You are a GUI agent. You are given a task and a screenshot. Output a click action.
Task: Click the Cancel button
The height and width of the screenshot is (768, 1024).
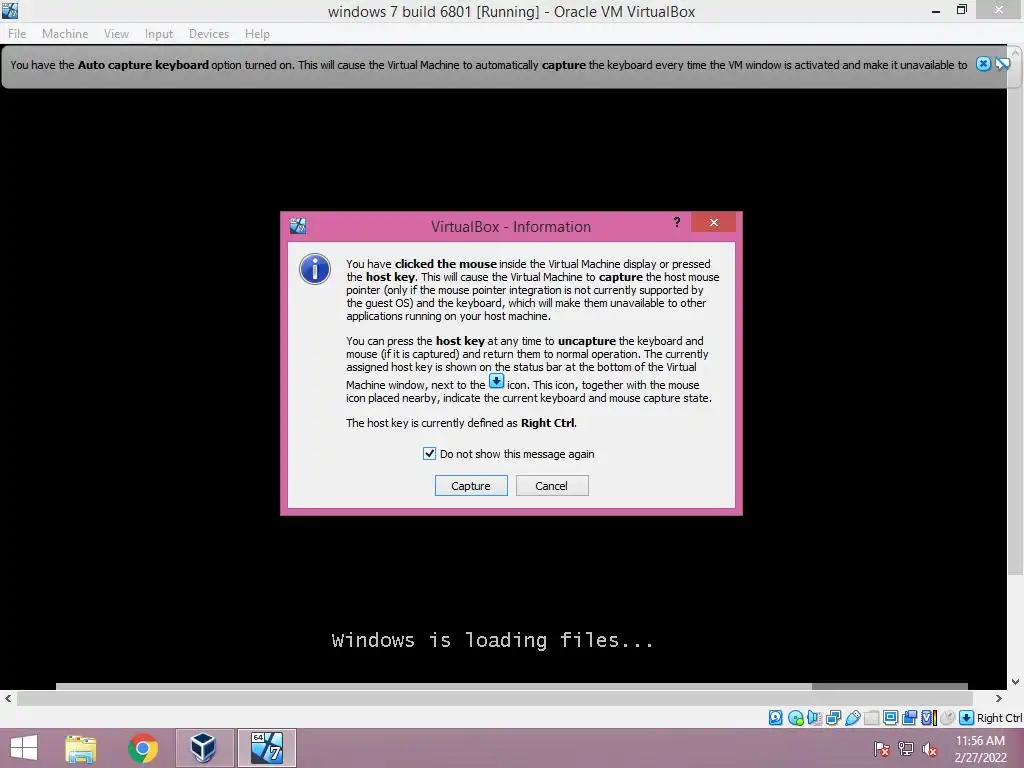coord(552,486)
